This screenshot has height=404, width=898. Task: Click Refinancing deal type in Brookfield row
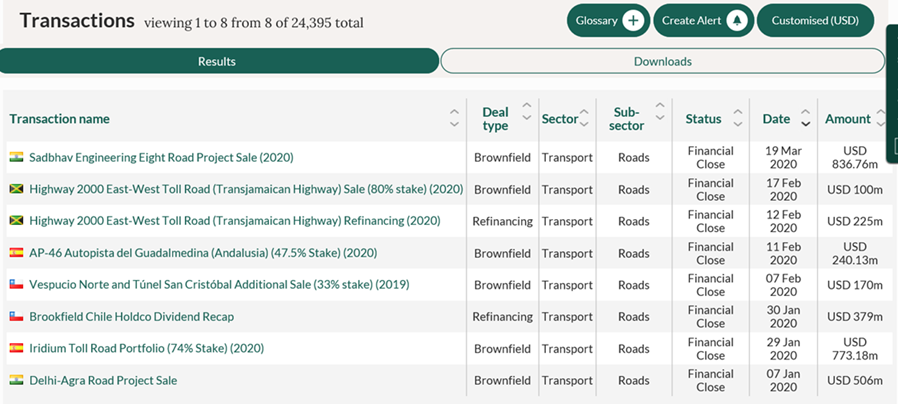tap(502, 317)
